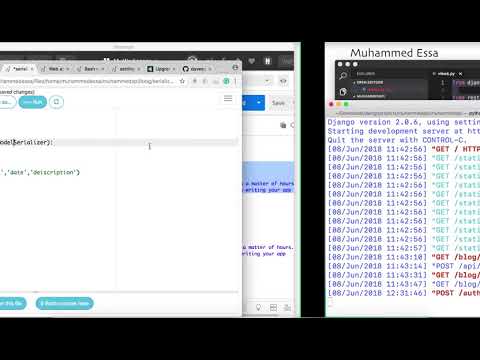Close the views.py tab in VS Code
480x360 pixels.
[x=461, y=74]
